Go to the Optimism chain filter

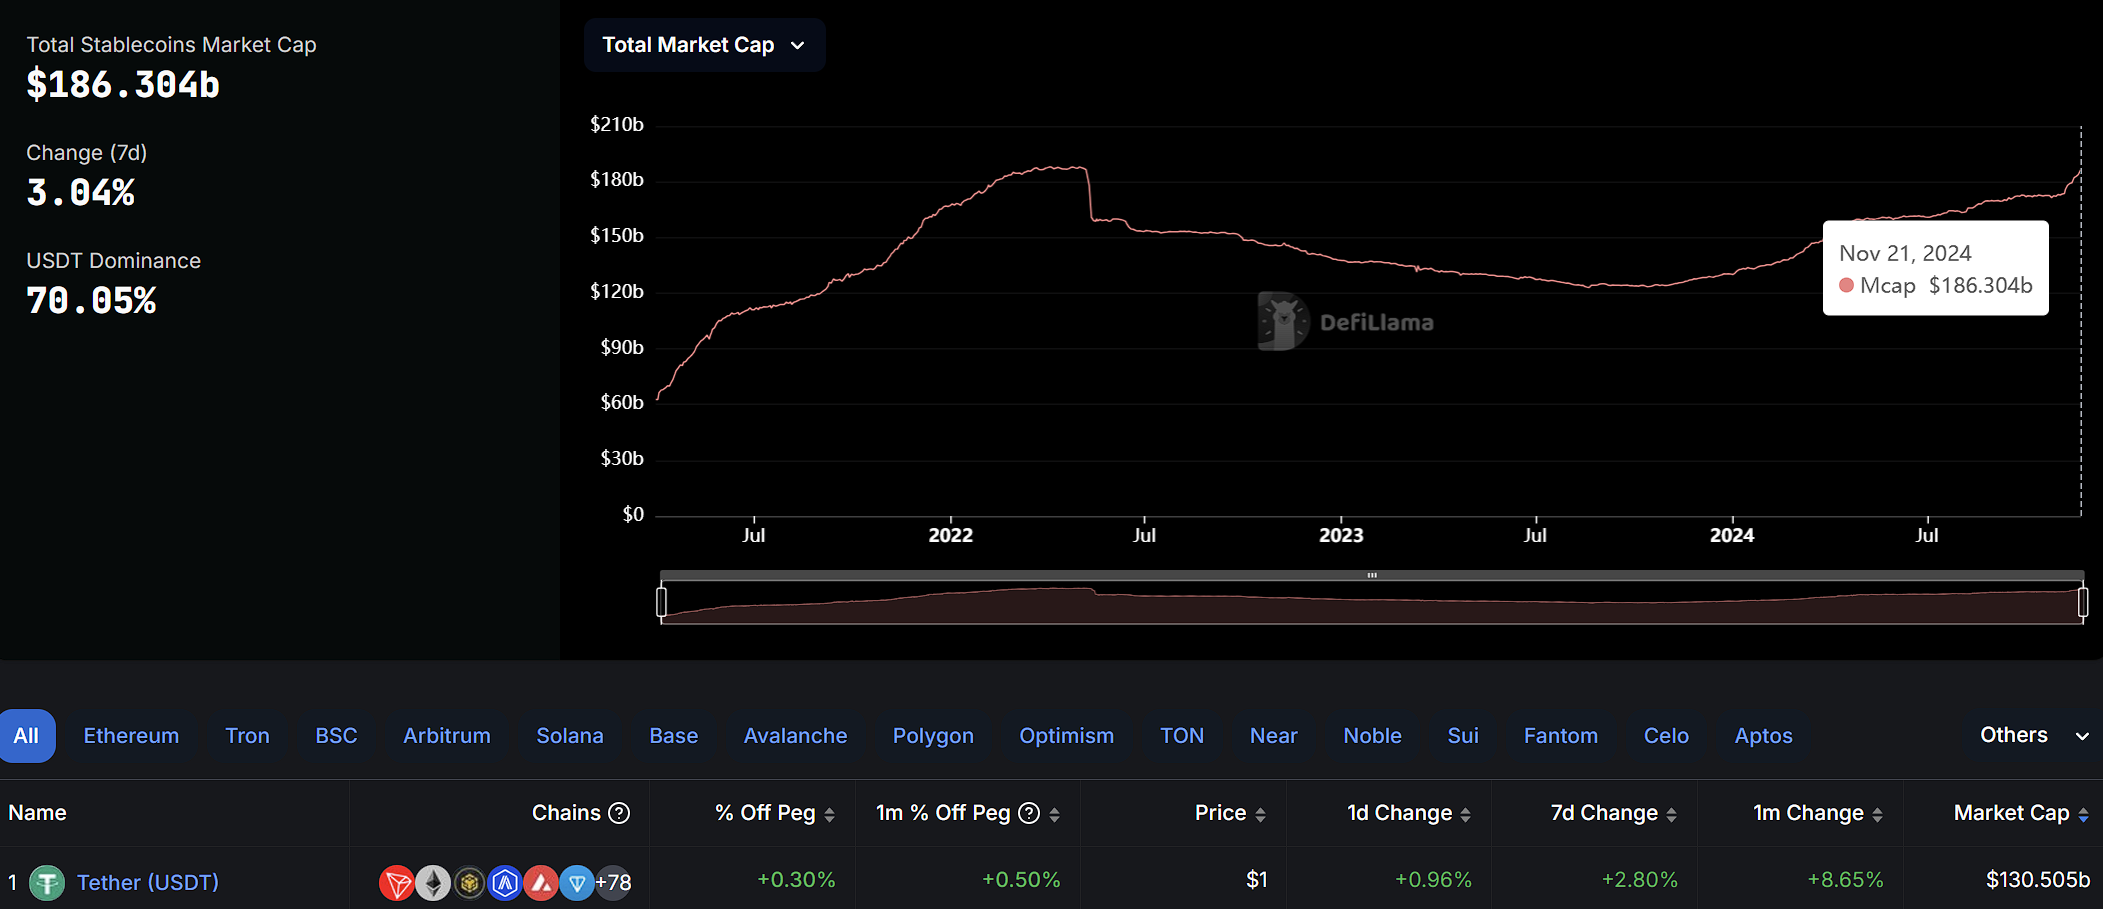click(x=1066, y=736)
